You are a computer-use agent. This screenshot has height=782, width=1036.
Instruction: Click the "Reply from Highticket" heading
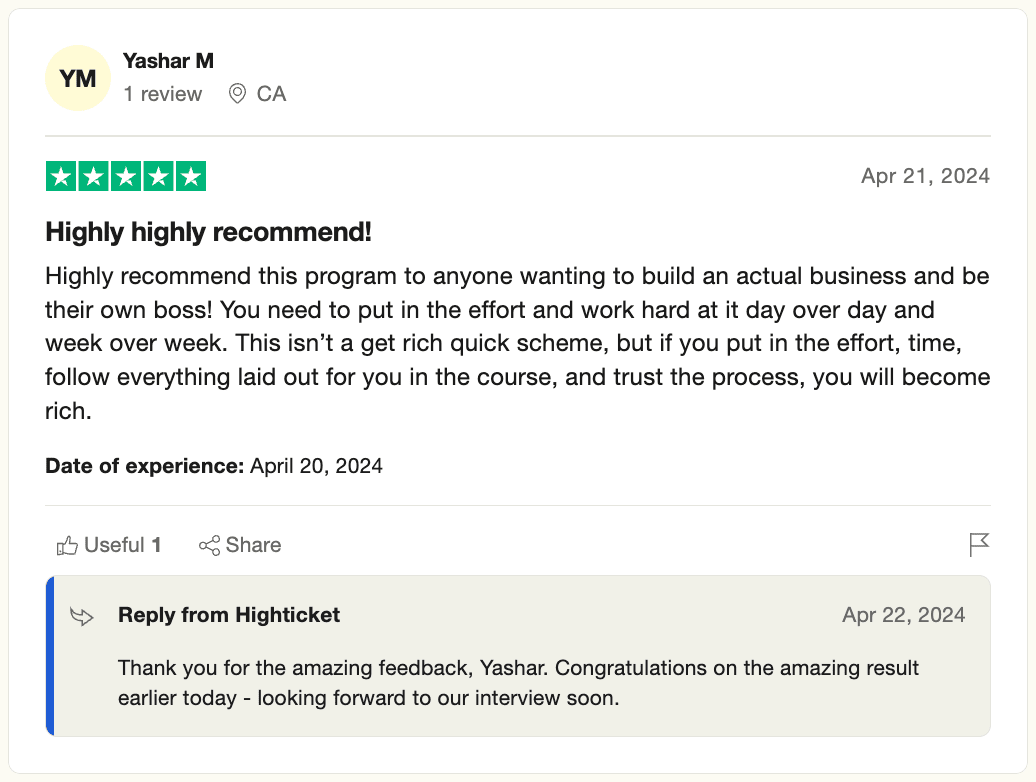pyautogui.click(x=229, y=615)
